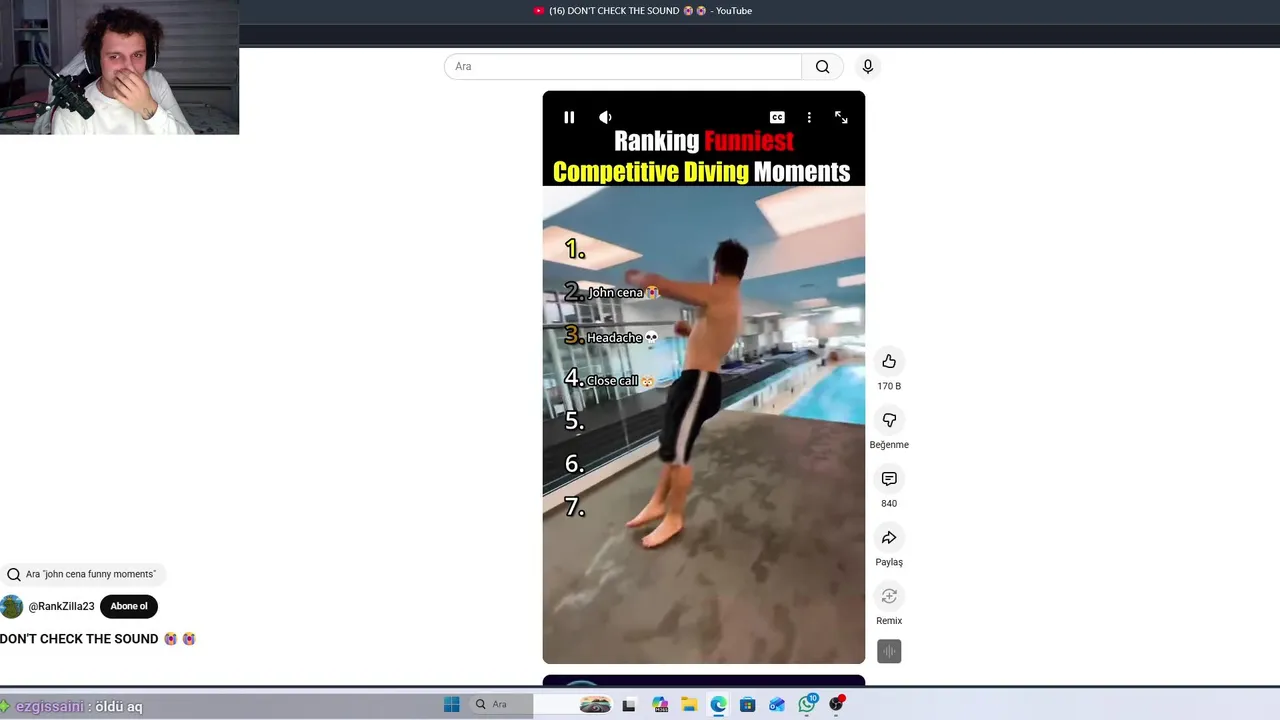Click the John cena ranking label

pyautogui.click(x=622, y=292)
